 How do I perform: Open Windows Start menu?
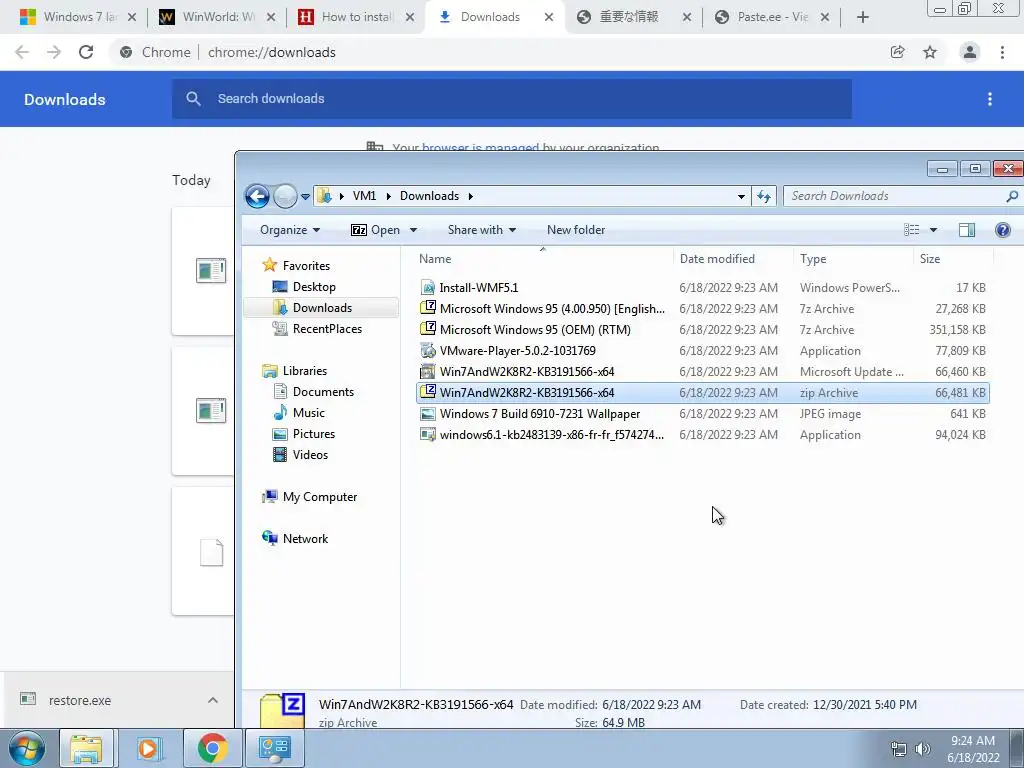pyautogui.click(x=26, y=748)
